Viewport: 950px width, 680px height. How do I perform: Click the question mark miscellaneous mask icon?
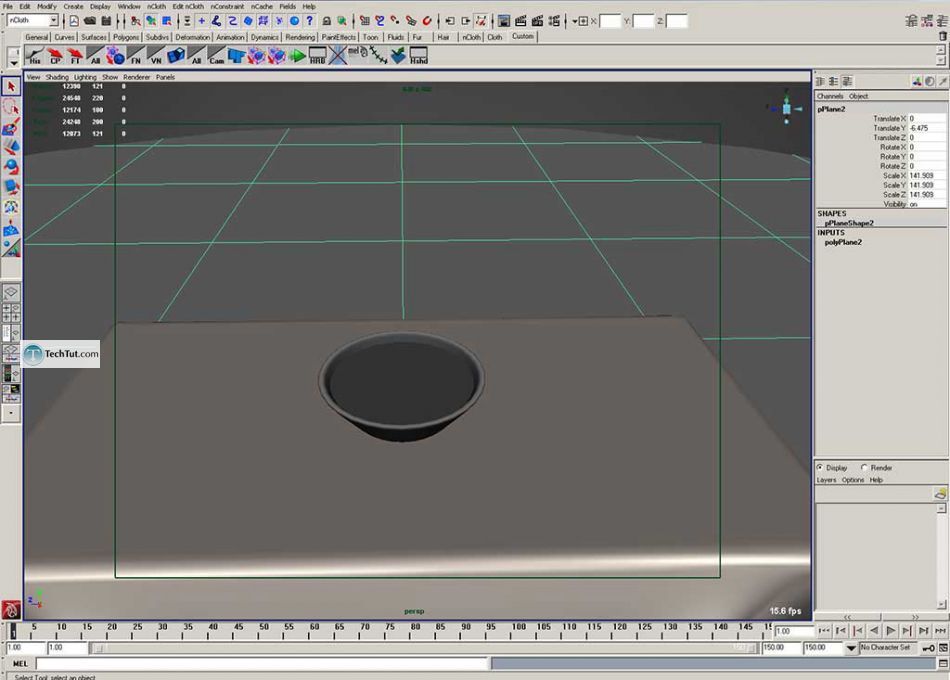coord(310,21)
